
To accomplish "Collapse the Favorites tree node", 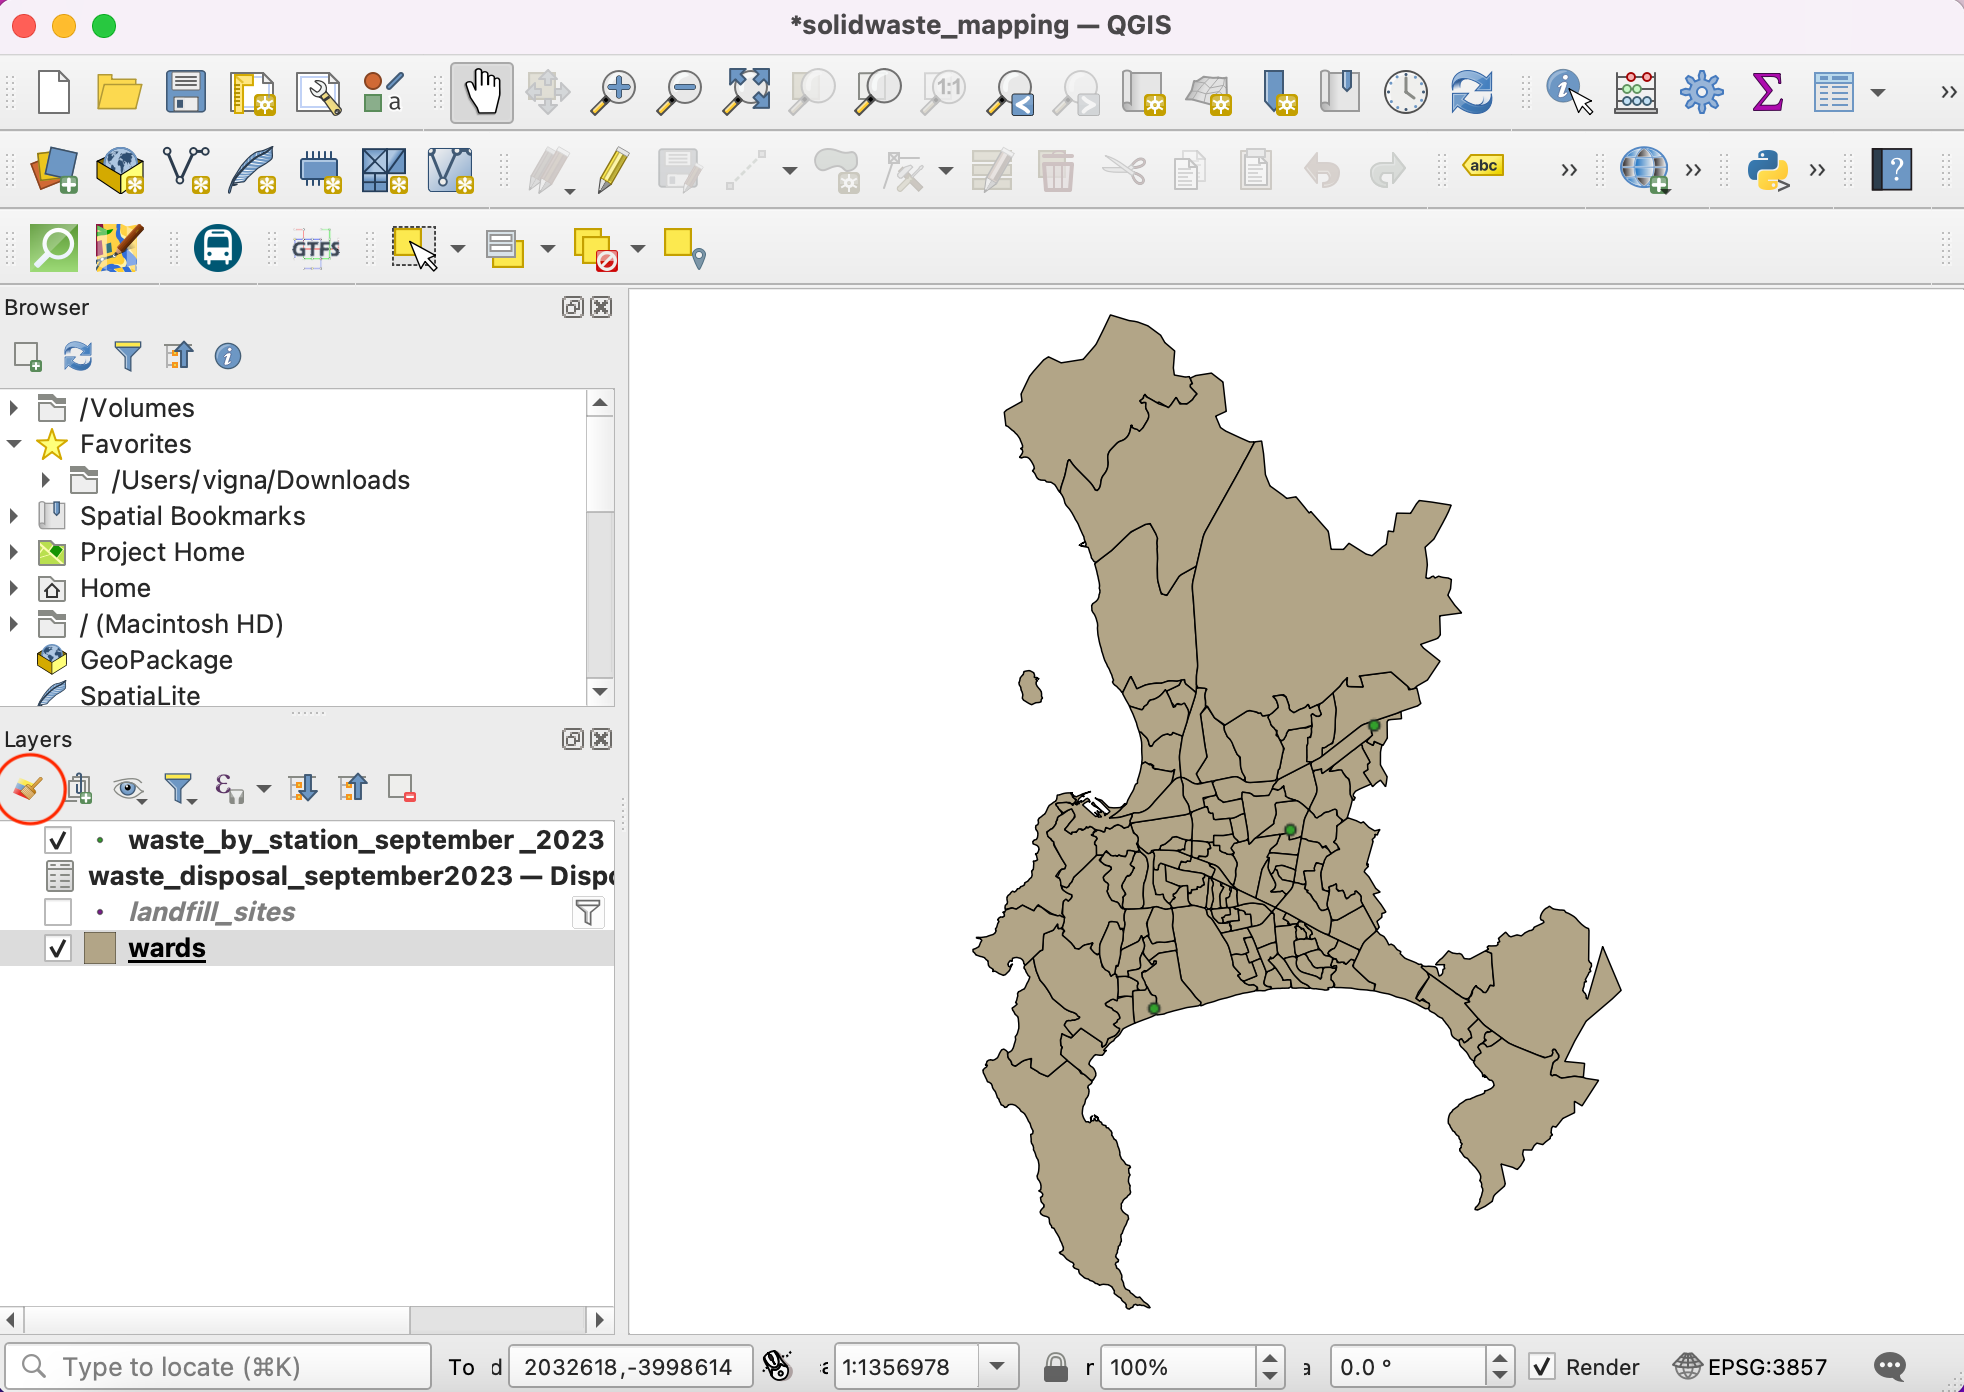I will click(x=14, y=444).
